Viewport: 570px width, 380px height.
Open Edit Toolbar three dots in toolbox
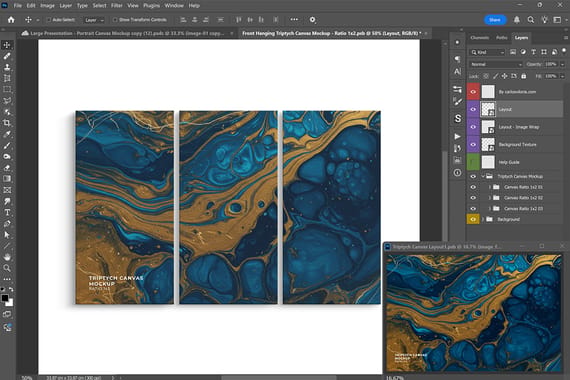(7, 279)
